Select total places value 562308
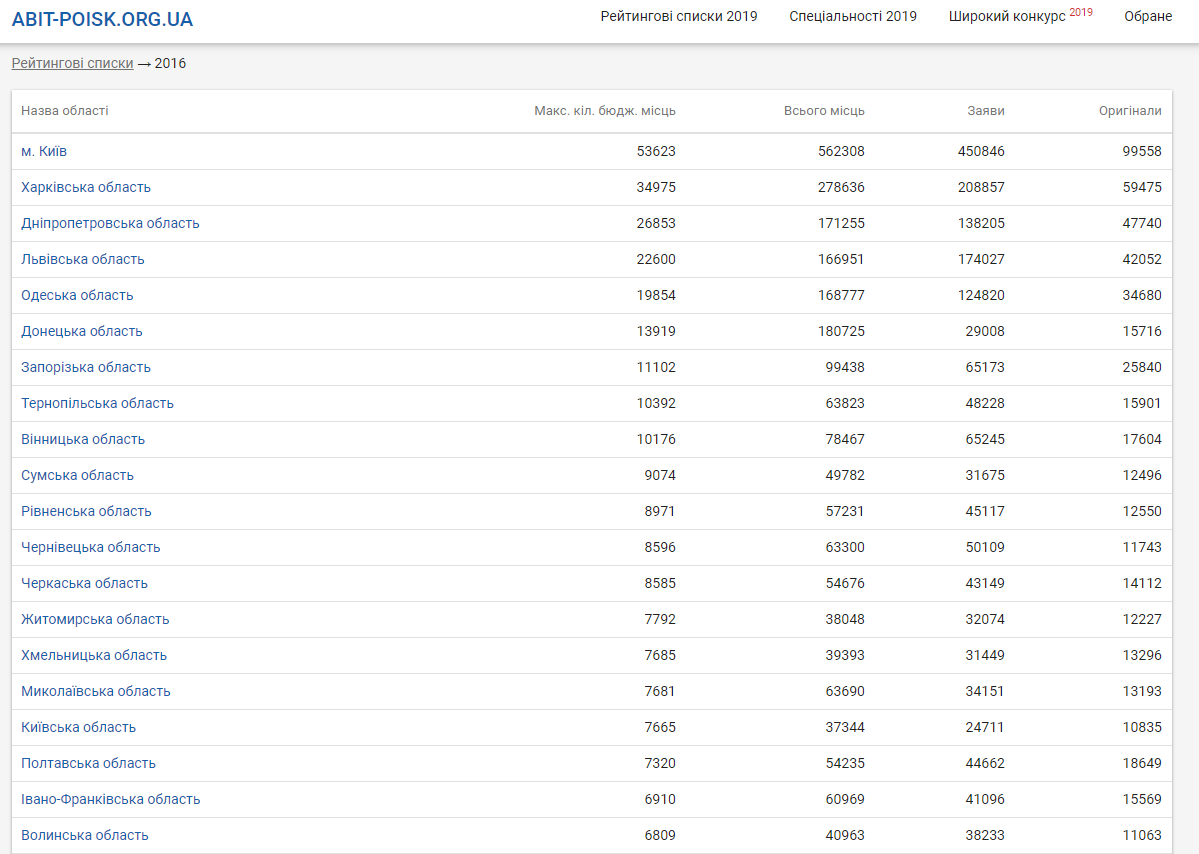The image size is (1199, 854). (841, 151)
